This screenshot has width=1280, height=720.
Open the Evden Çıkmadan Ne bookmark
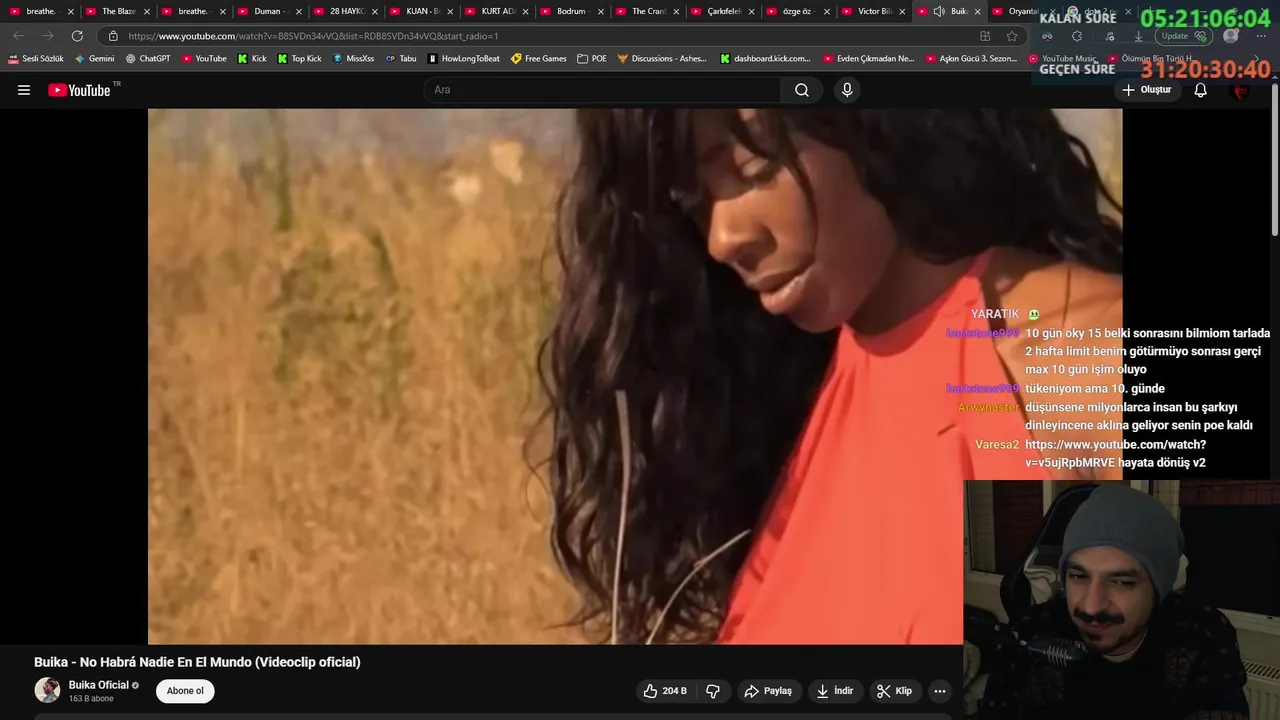pyautogui.click(x=869, y=59)
